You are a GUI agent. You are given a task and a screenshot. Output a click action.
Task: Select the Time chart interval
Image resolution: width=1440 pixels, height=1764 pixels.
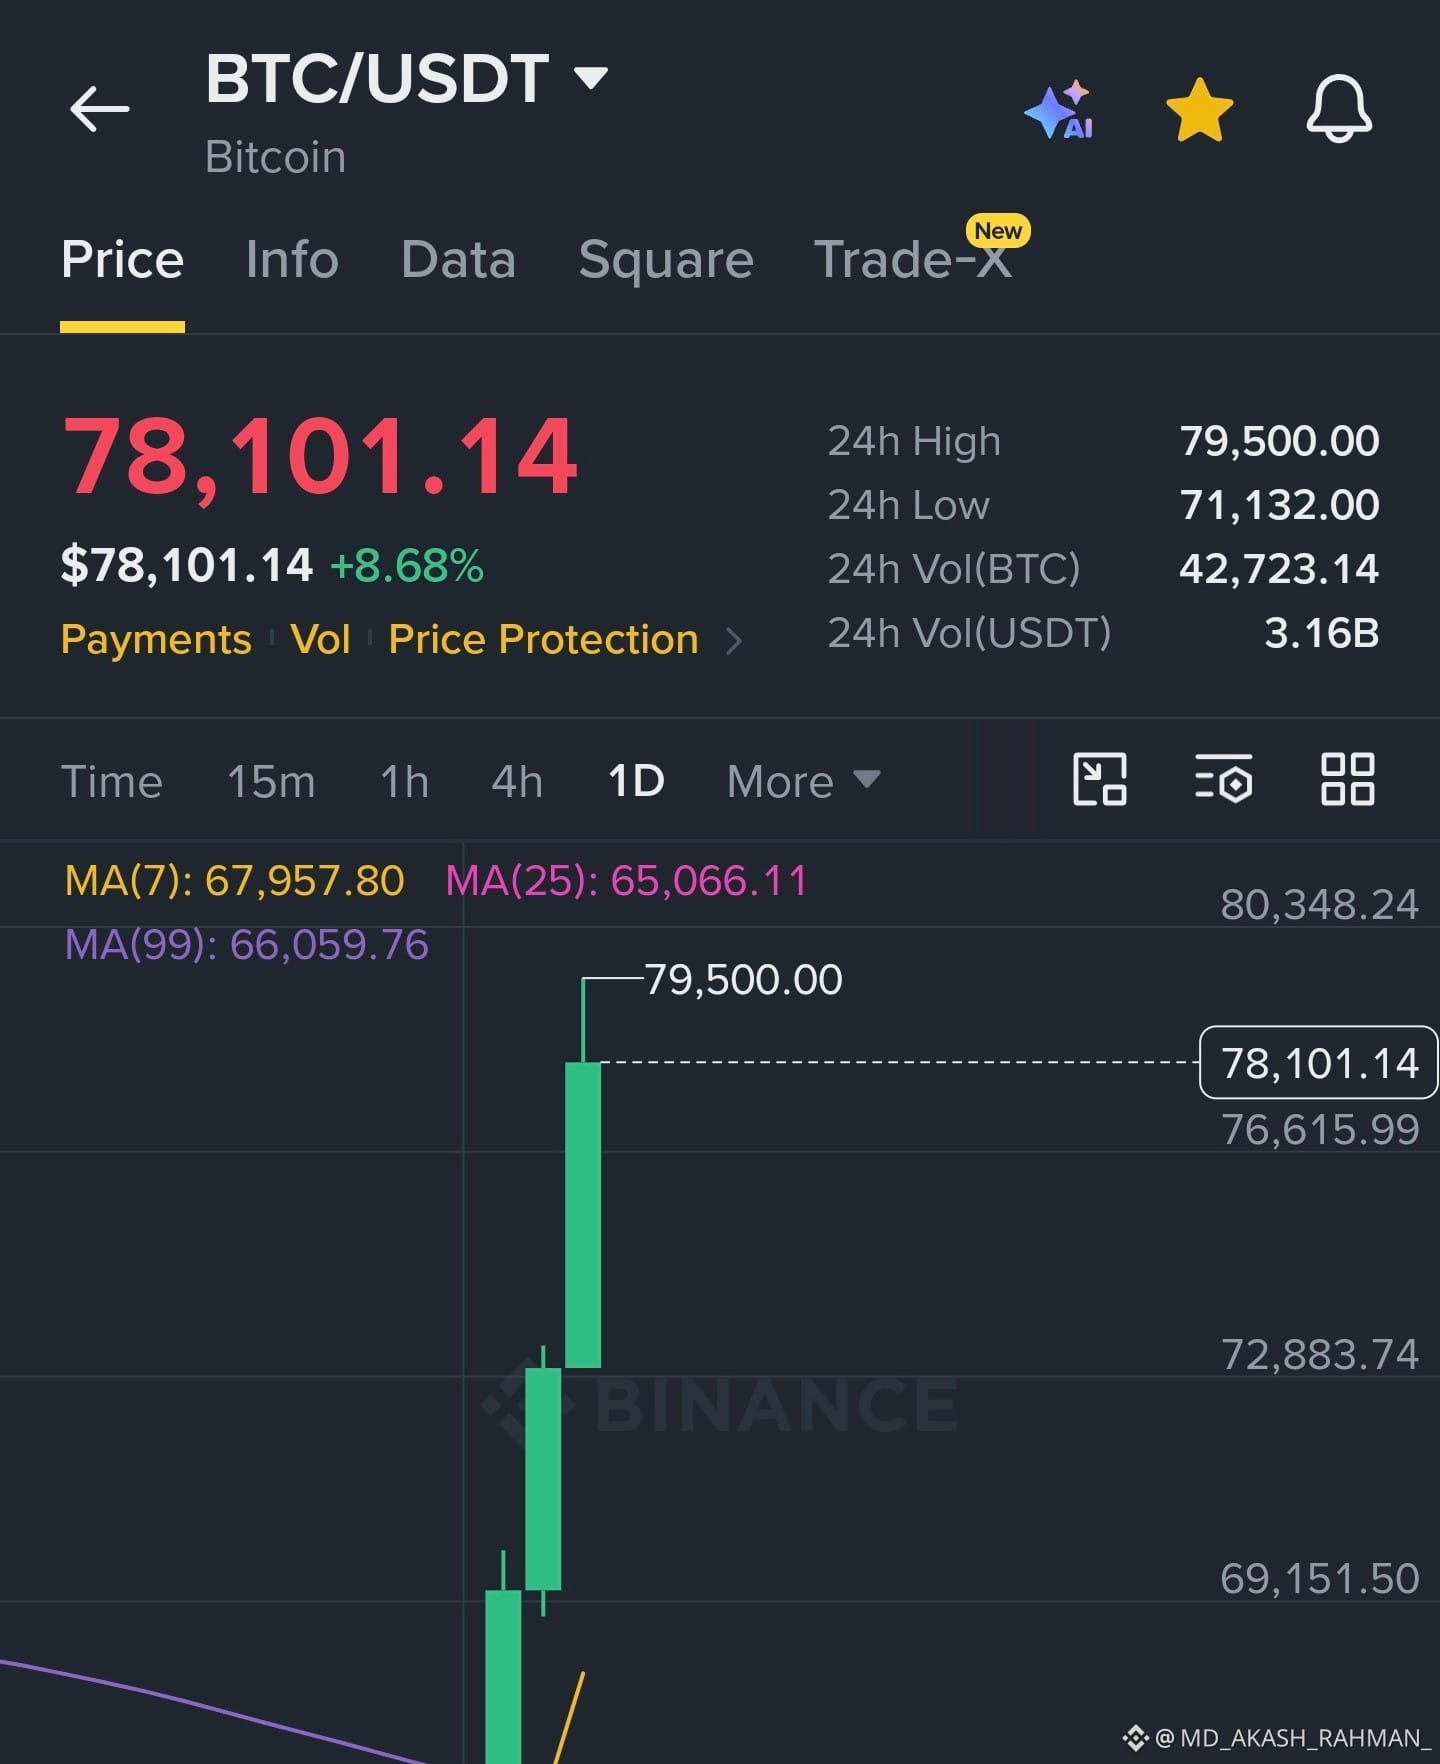pyautogui.click(x=112, y=781)
